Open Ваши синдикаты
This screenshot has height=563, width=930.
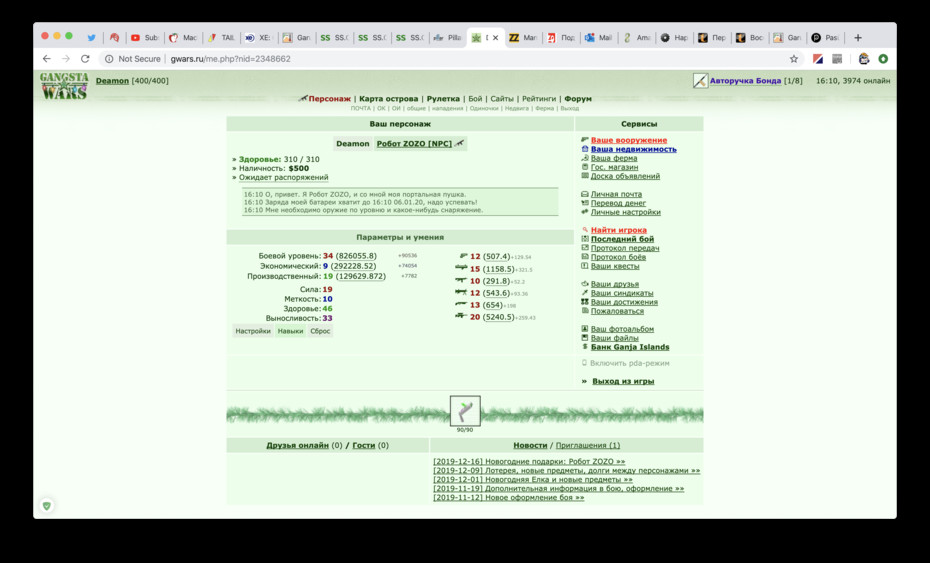click(x=622, y=293)
